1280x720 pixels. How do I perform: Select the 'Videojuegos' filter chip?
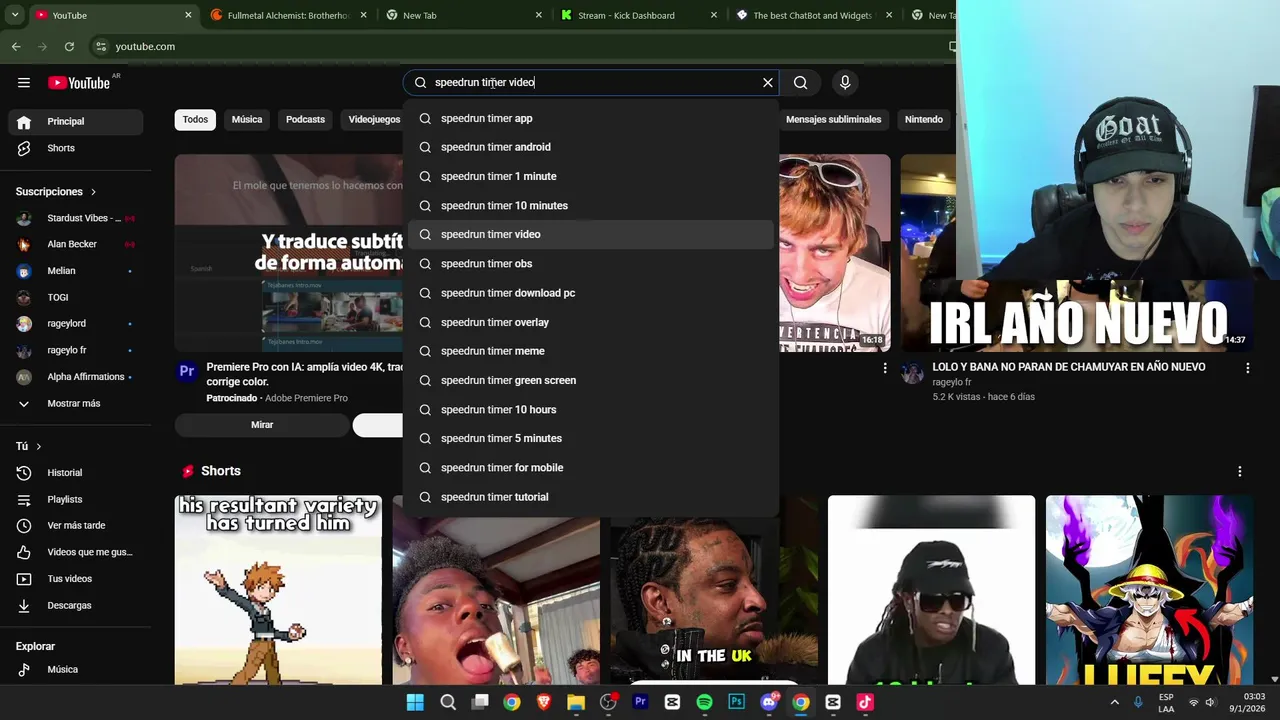click(374, 119)
